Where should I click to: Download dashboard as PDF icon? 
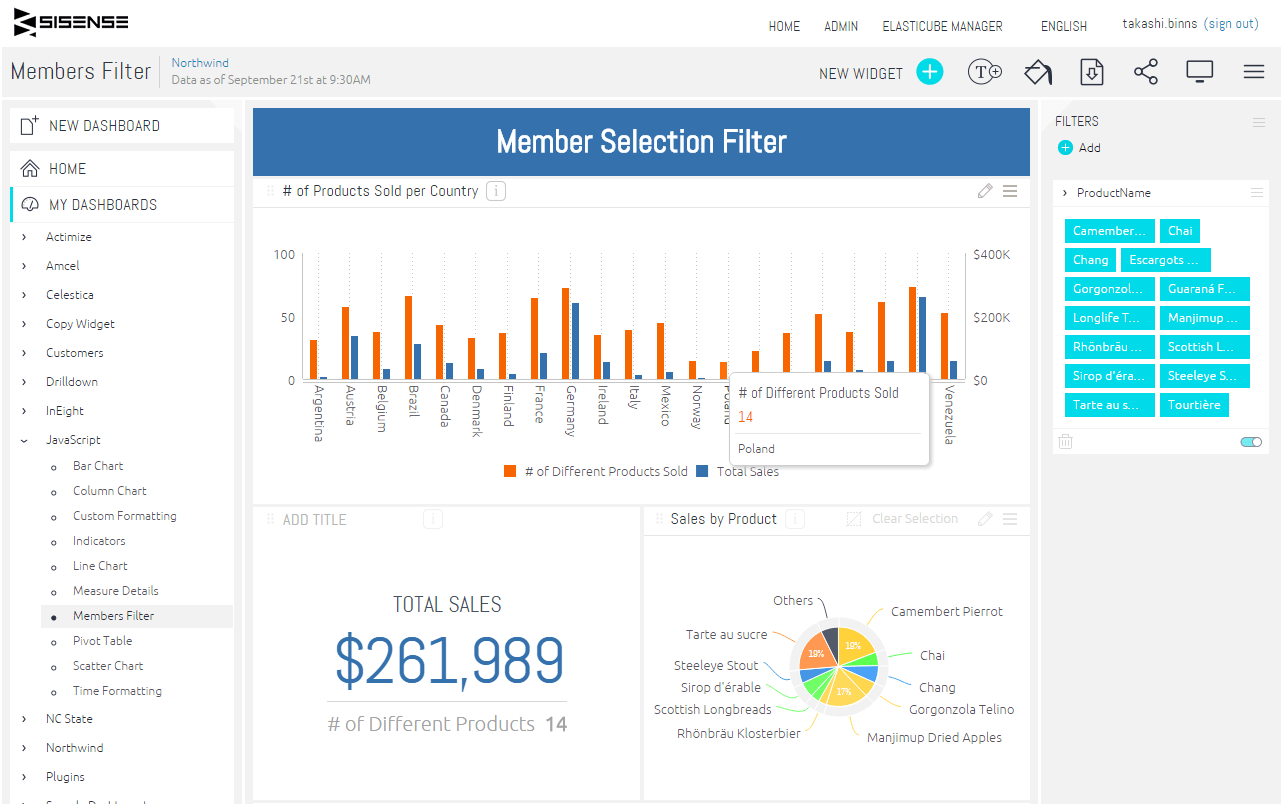pyautogui.click(x=1092, y=72)
